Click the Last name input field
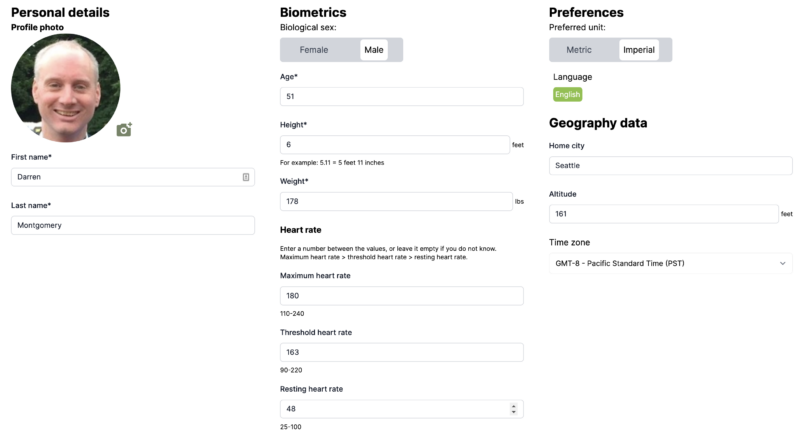The height and width of the screenshot is (437, 800). (x=133, y=226)
